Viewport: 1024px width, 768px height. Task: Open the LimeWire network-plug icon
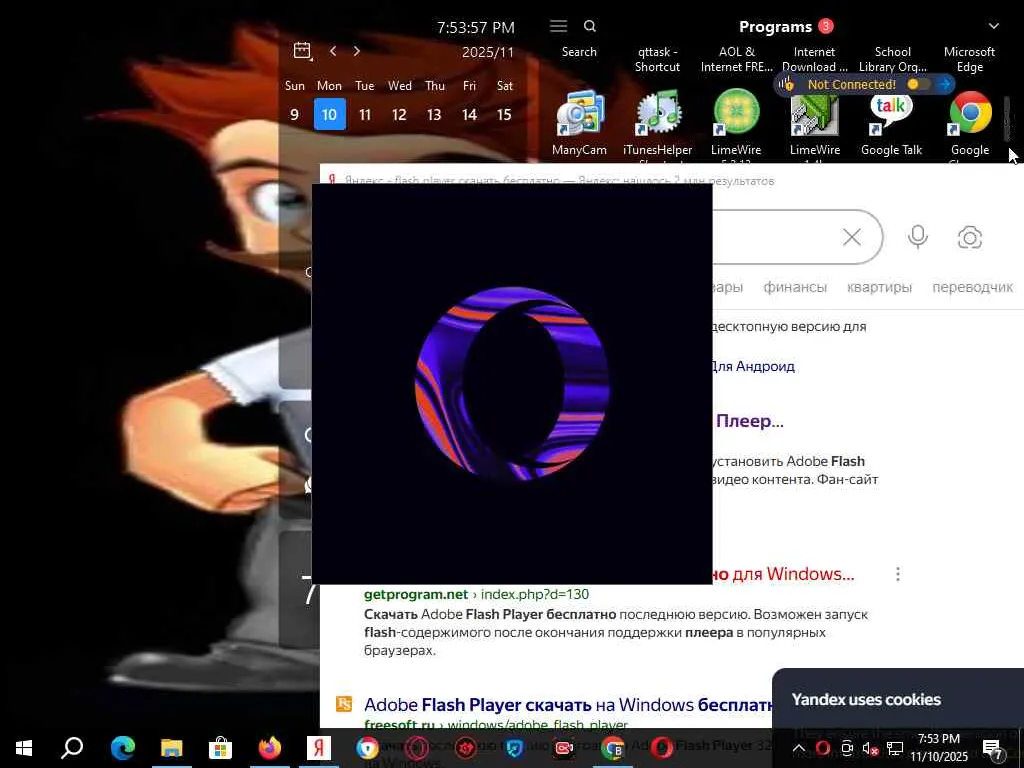pos(814,116)
